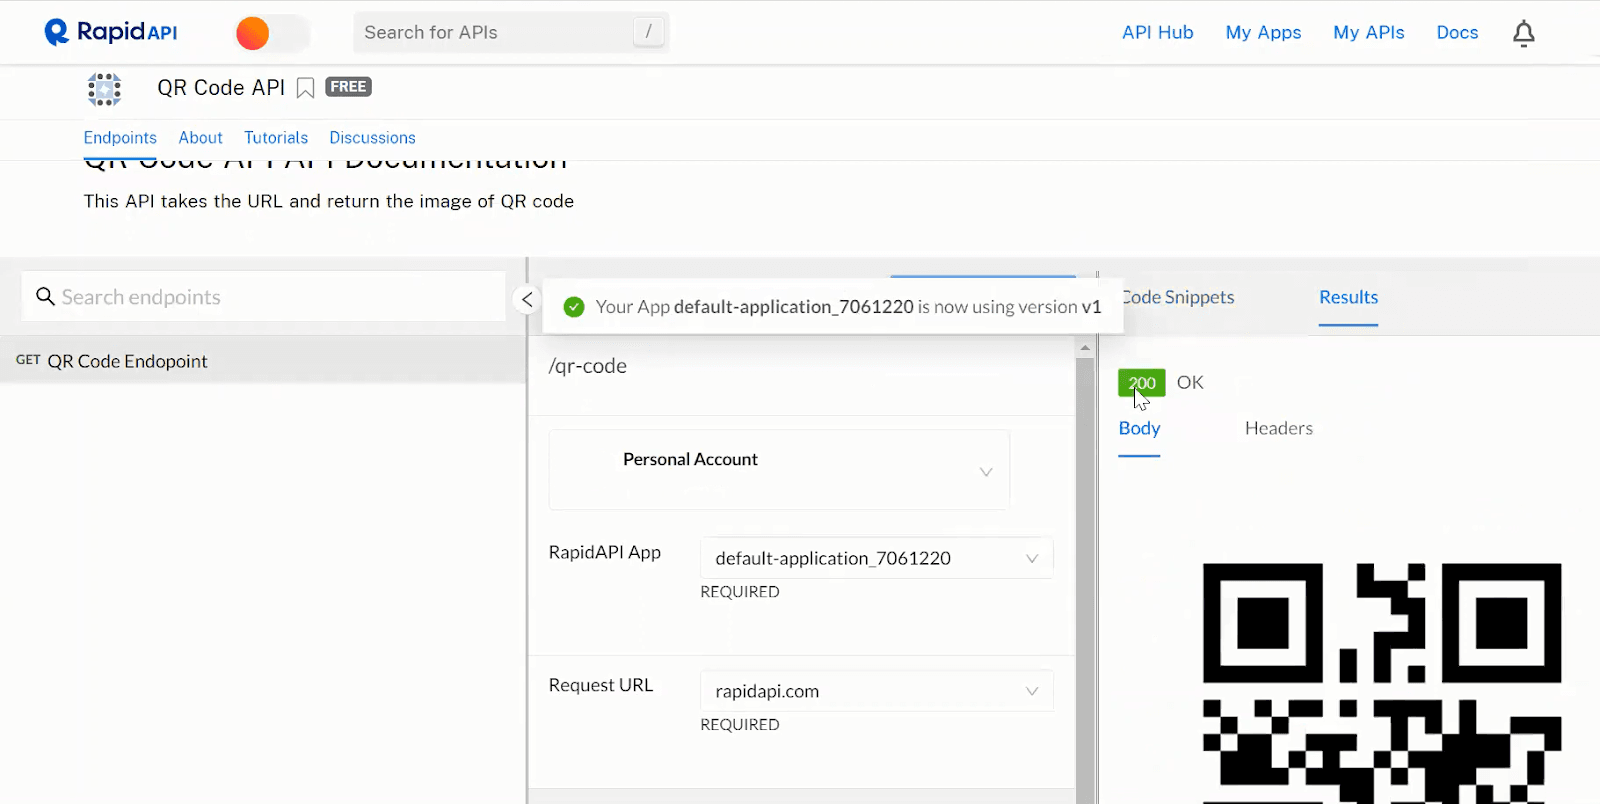This screenshot has width=1600, height=804.
Task: Select the GET QR Code Endpoint
Action: coord(262,361)
